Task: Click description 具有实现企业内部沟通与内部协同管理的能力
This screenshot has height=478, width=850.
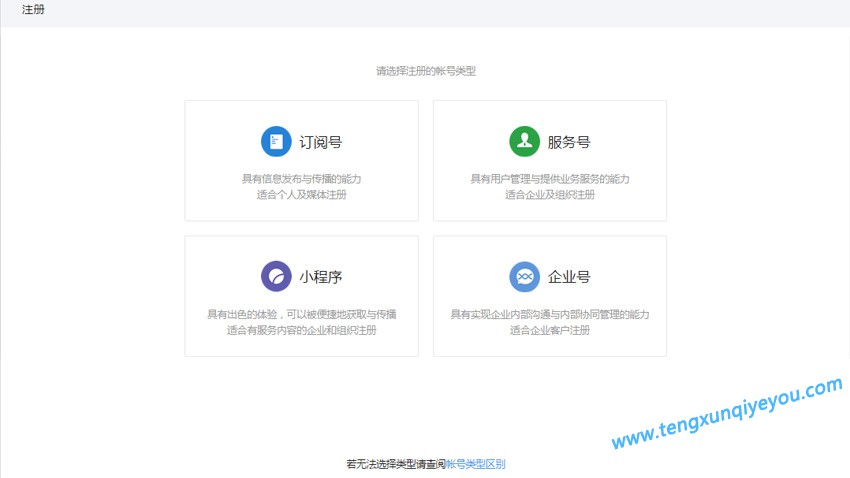Action: point(550,314)
